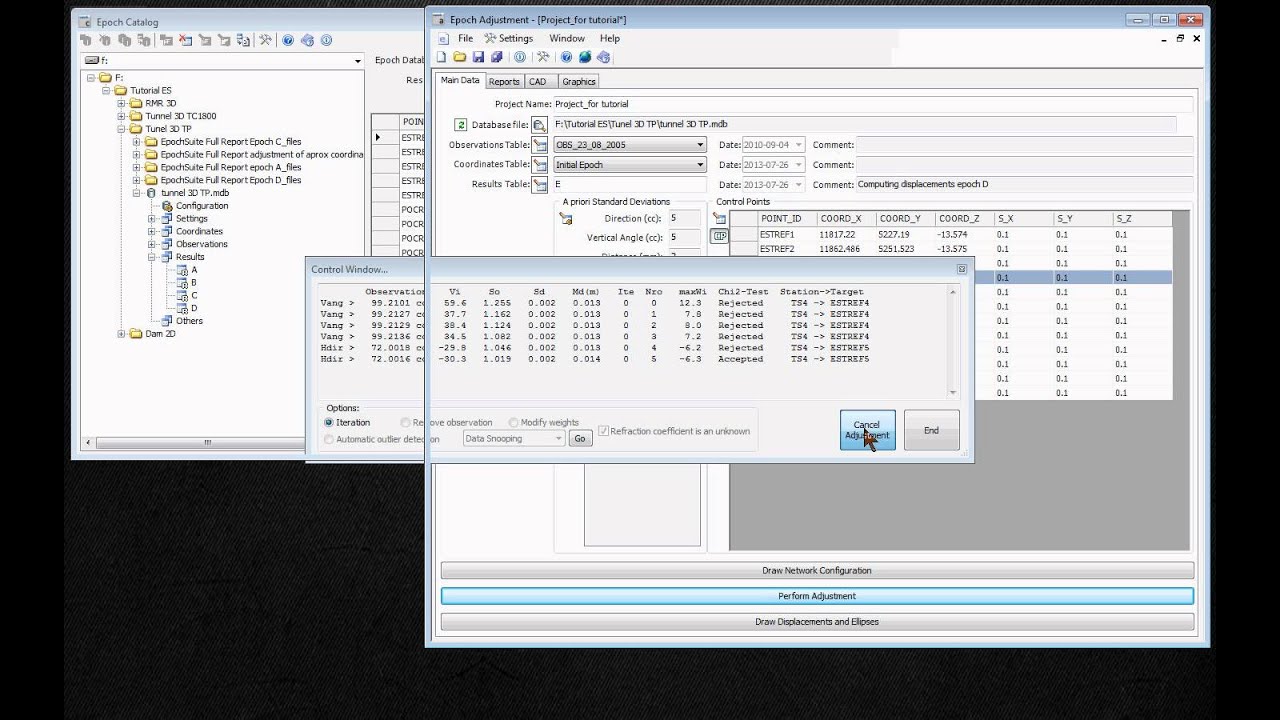
Task: Click the globe web icon in Epoch Adjustment toolbar
Action: (585, 57)
